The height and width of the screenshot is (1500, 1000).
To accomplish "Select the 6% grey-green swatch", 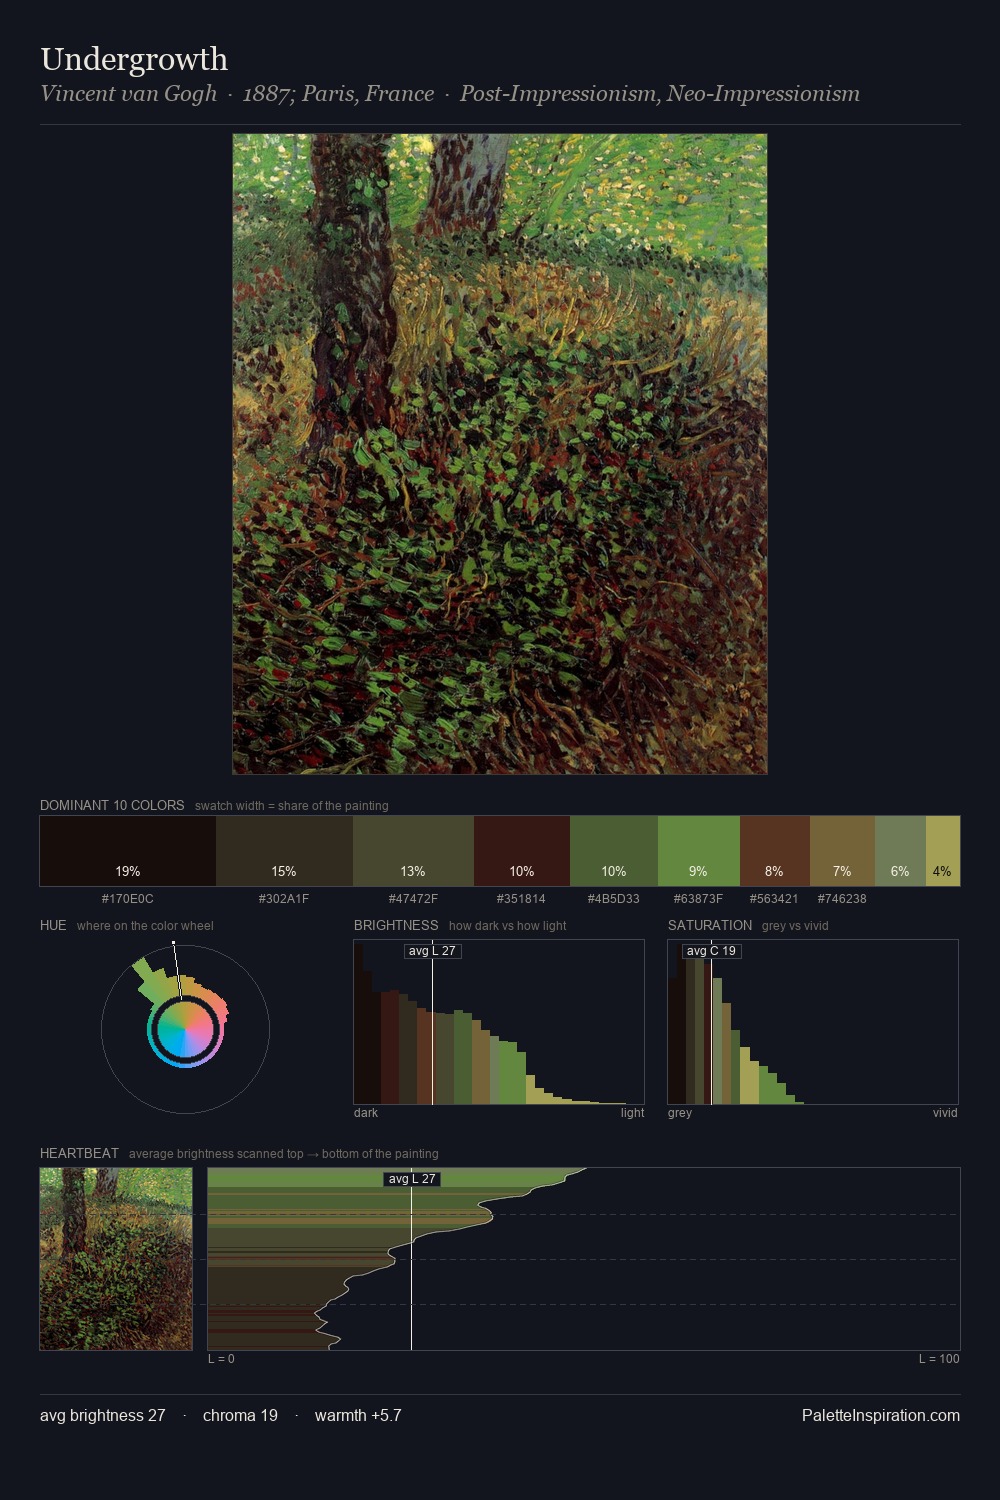I will 900,851.
